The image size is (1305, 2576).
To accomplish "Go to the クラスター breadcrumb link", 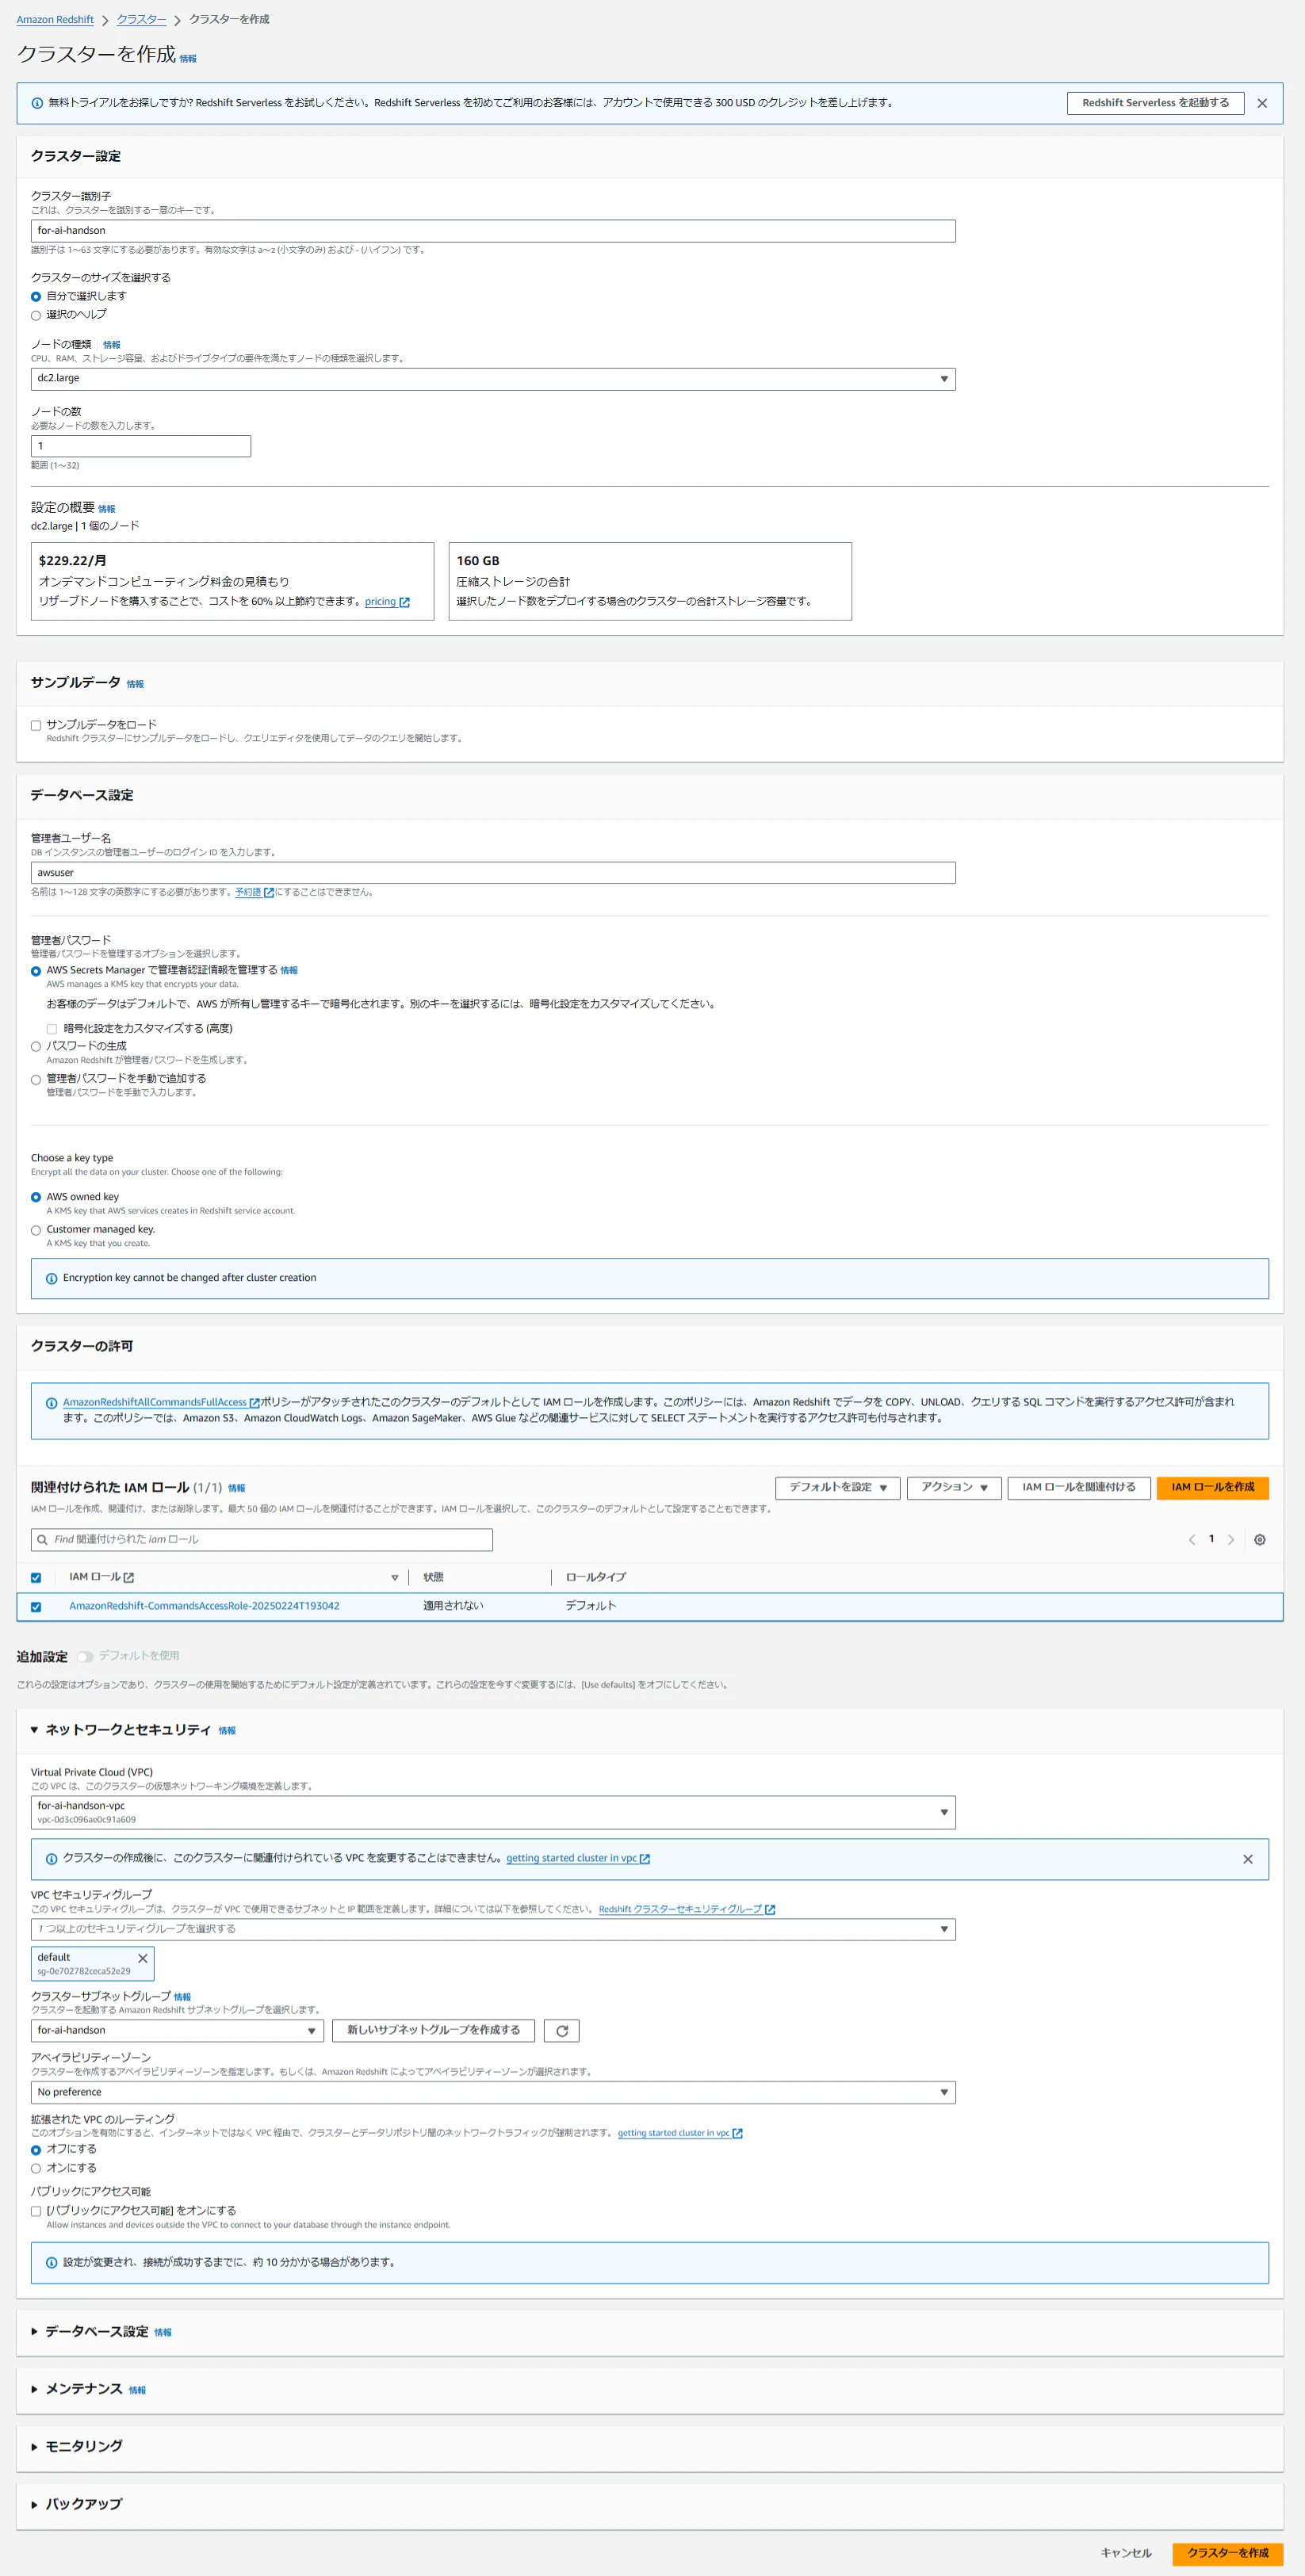I will click(142, 20).
